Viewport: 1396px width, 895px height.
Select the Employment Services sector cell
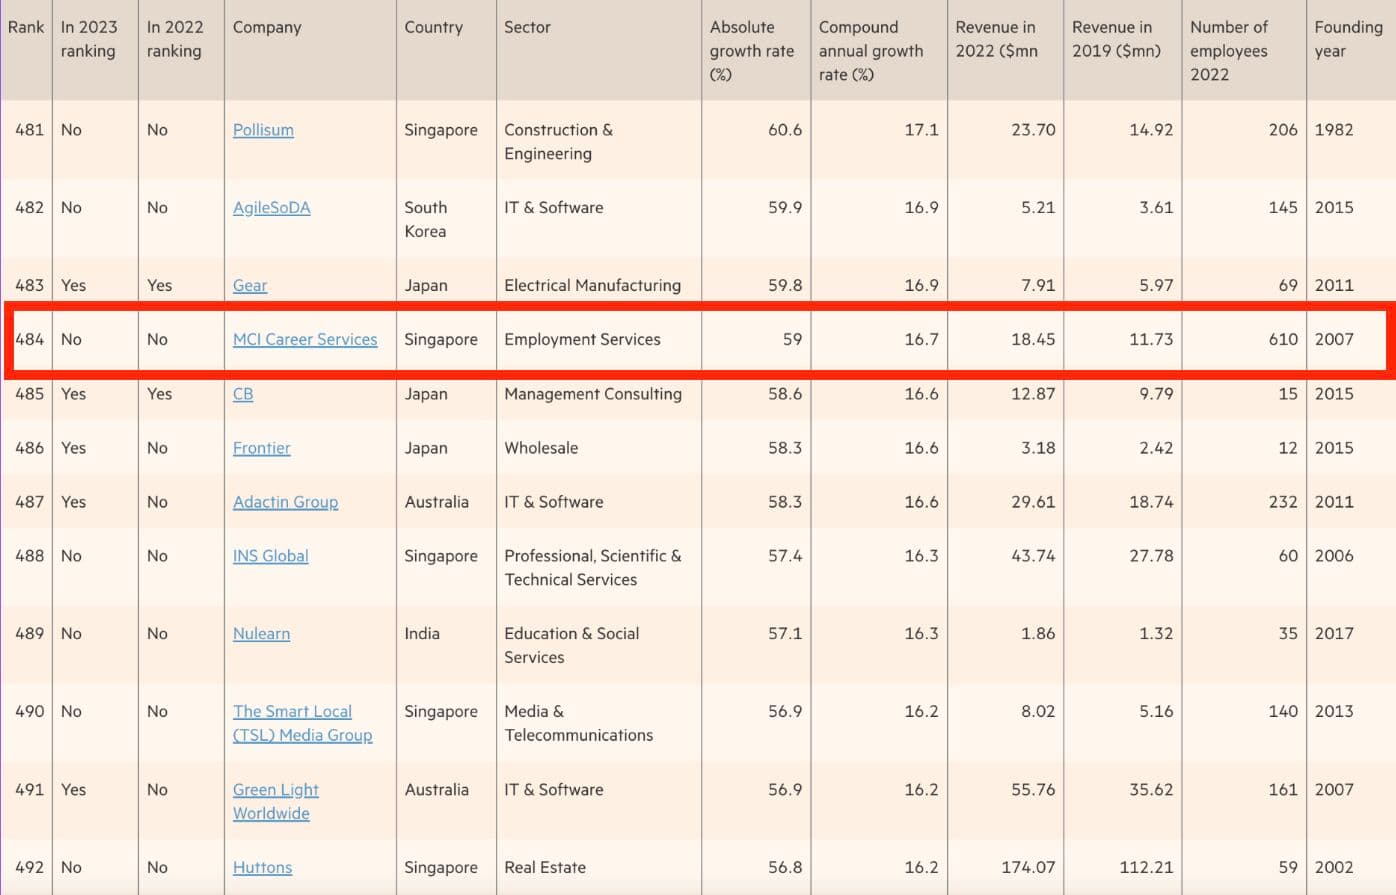click(x=582, y=340)
